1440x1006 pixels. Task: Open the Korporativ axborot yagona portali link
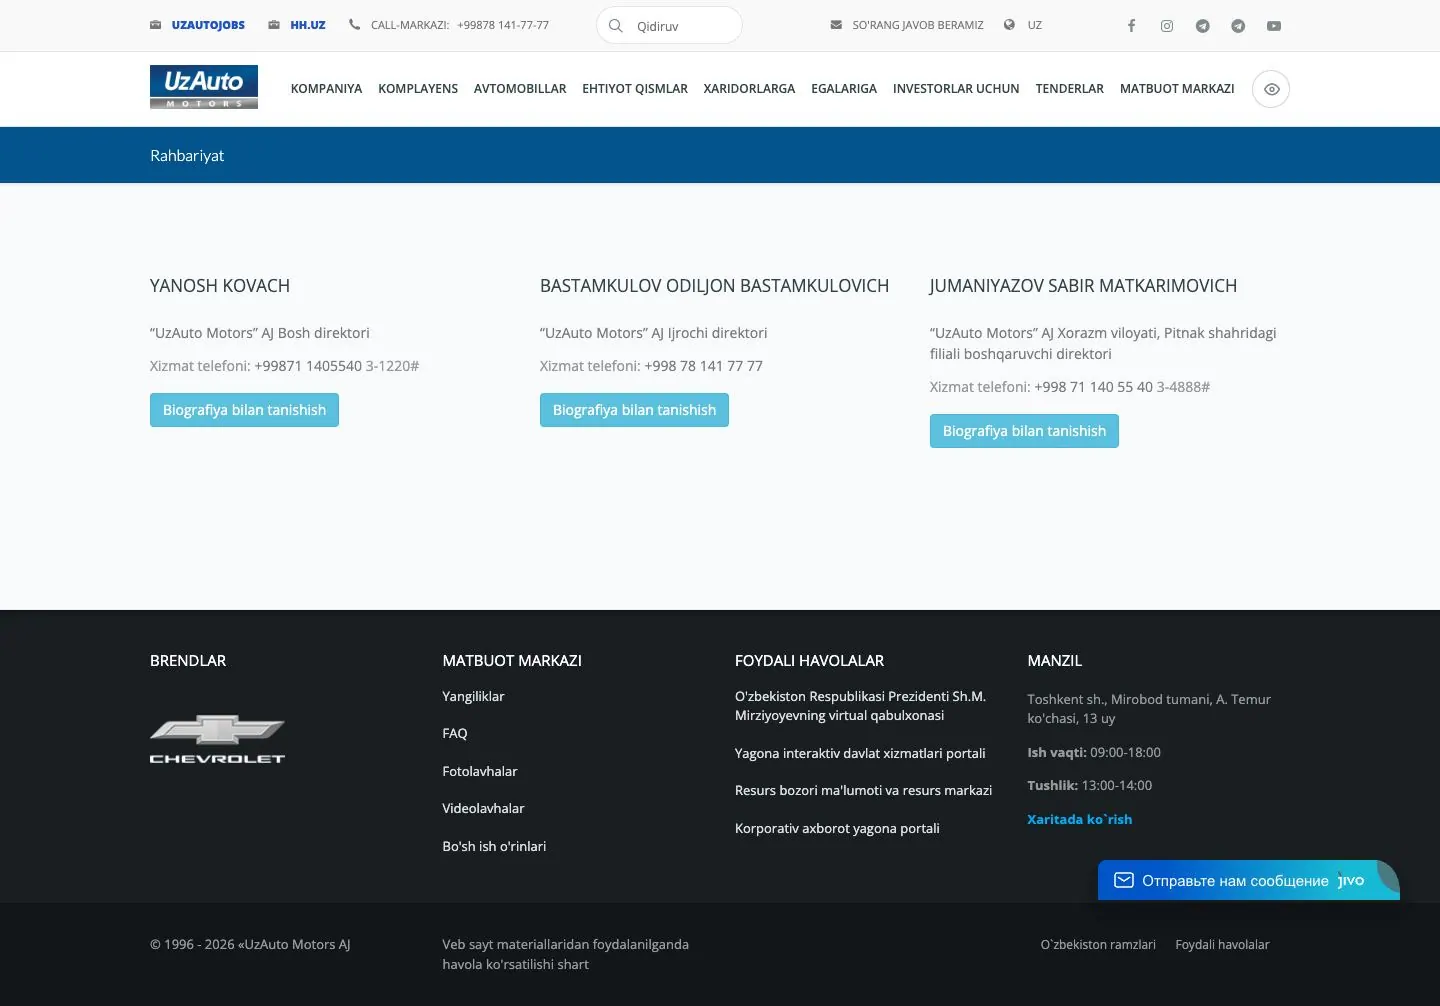(837, 828)
